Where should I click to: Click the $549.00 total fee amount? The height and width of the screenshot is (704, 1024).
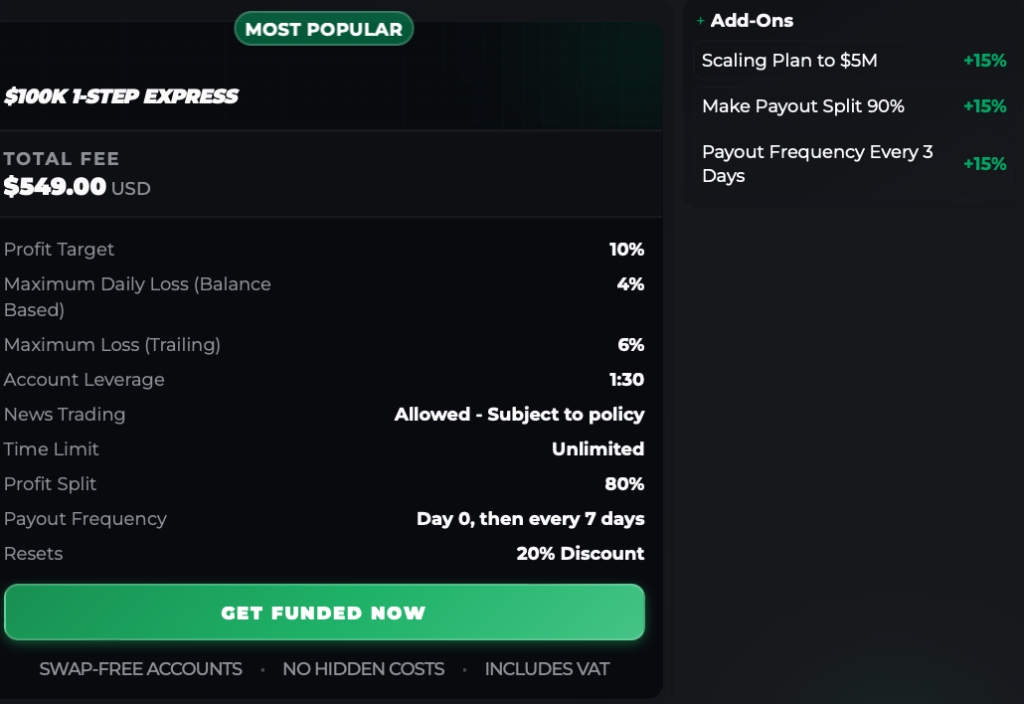coord(55,187)
